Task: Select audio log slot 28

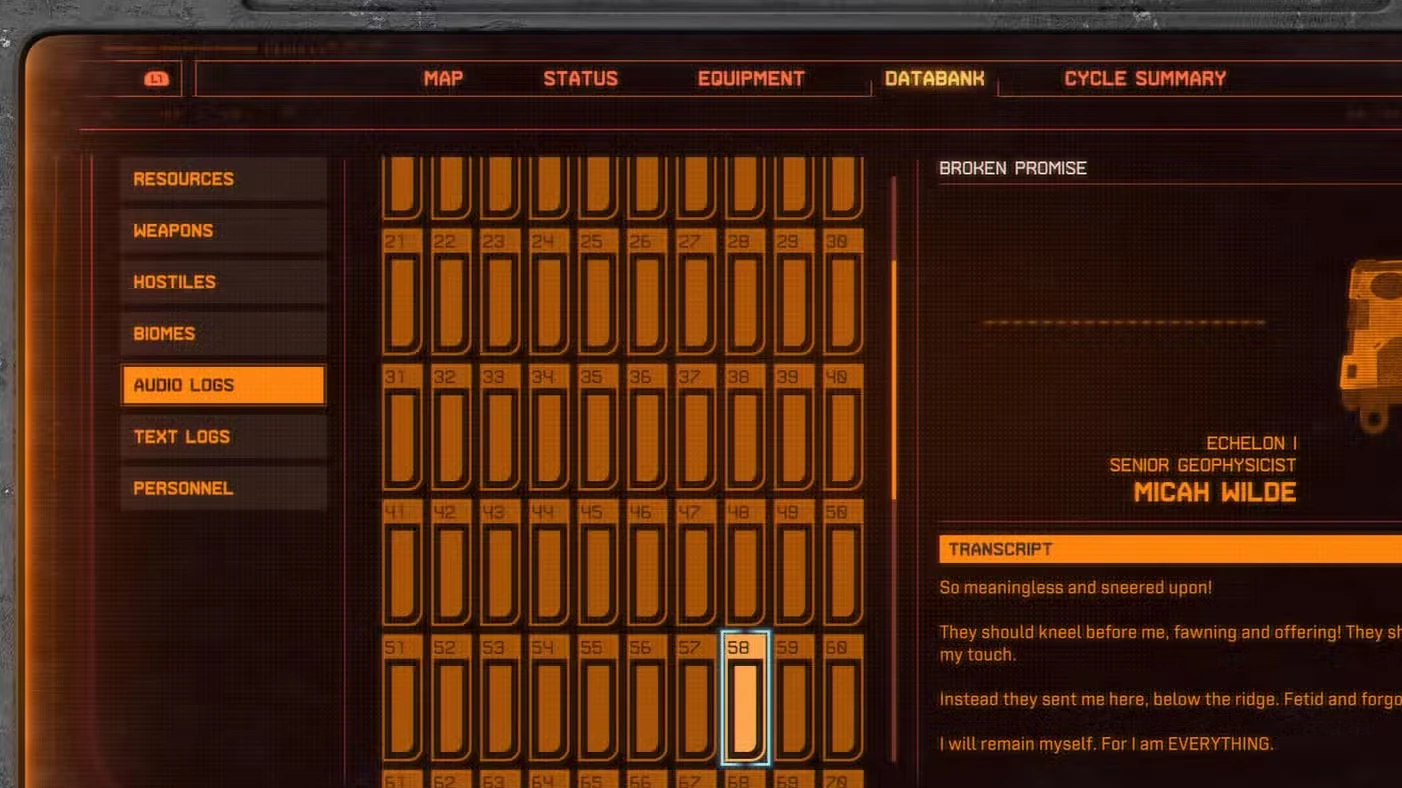Action: click(745, 292)
